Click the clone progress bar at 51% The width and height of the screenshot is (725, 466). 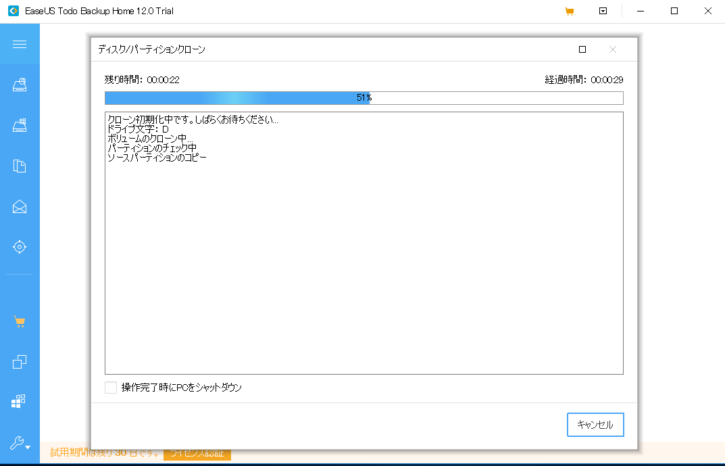point(363,98)
